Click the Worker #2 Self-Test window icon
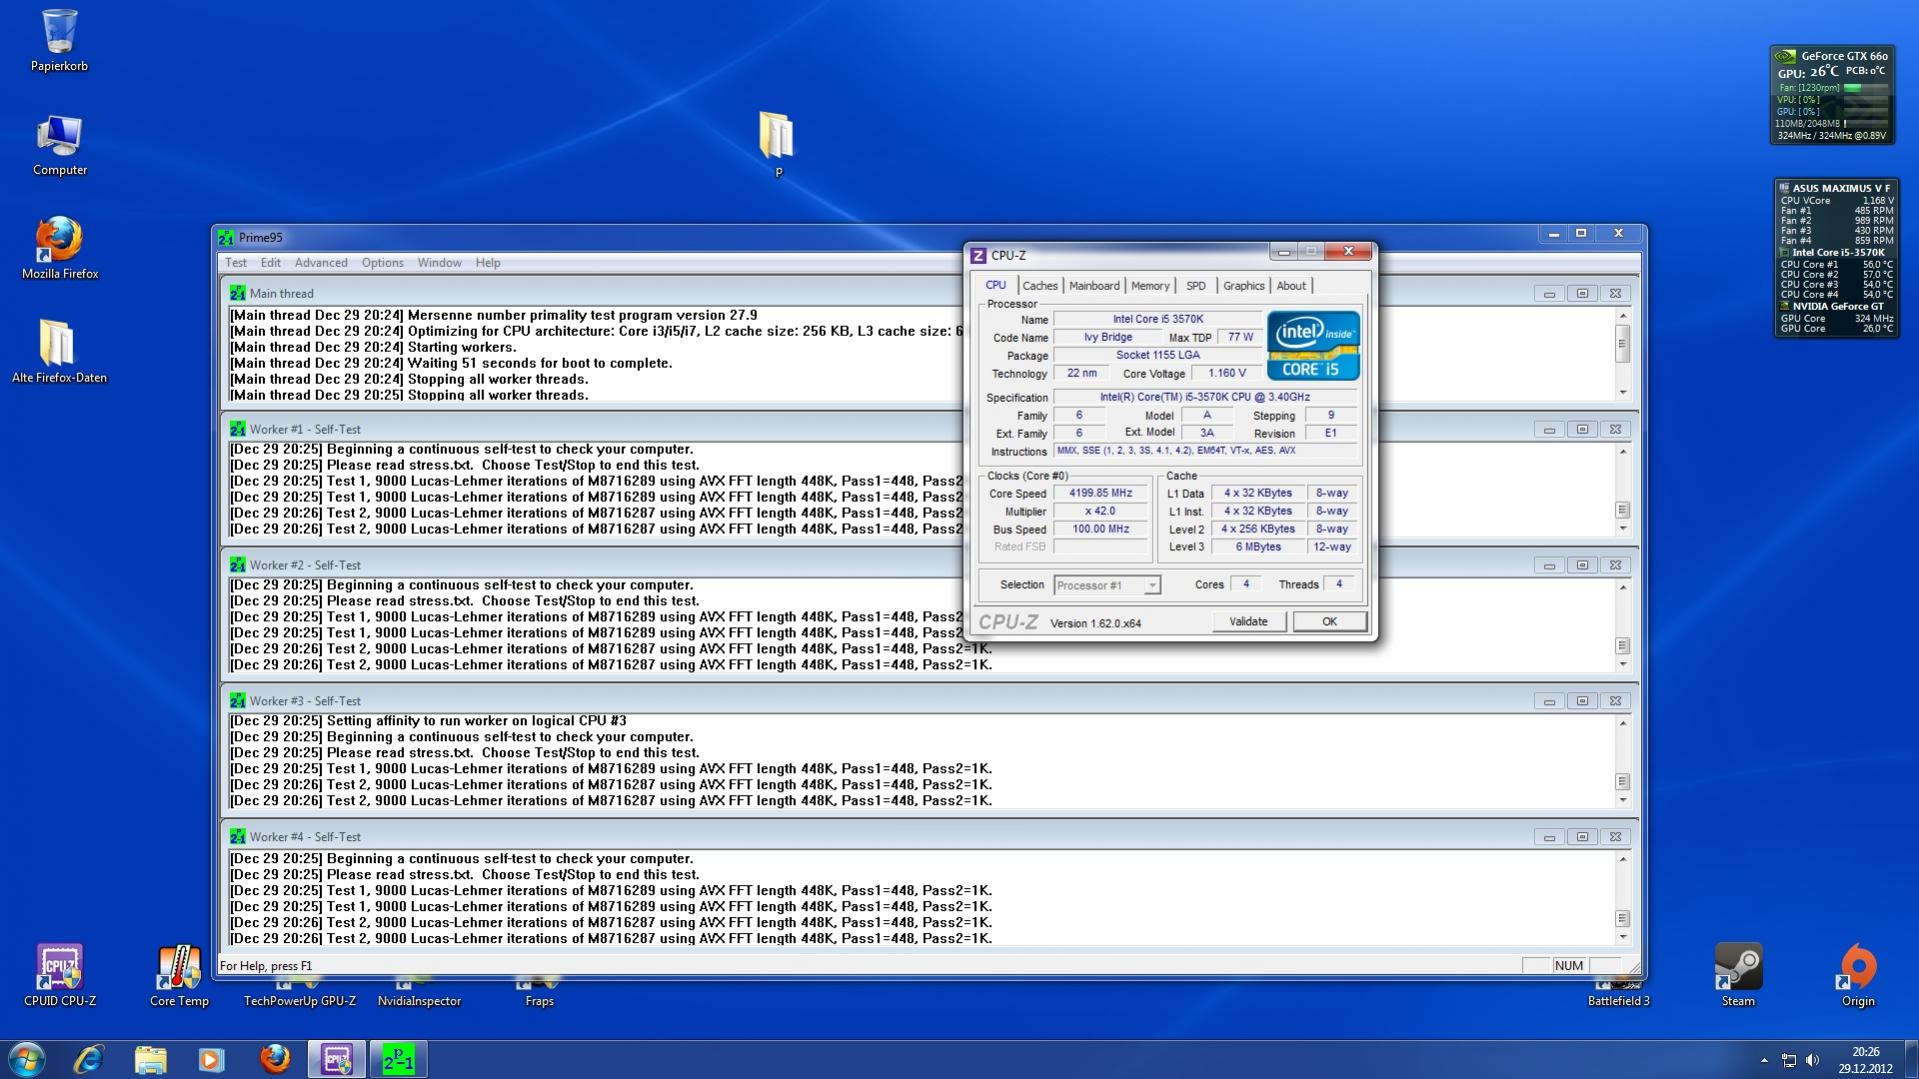The image size is (1919, 1079). pyautogui.click(x=237, y=565)
